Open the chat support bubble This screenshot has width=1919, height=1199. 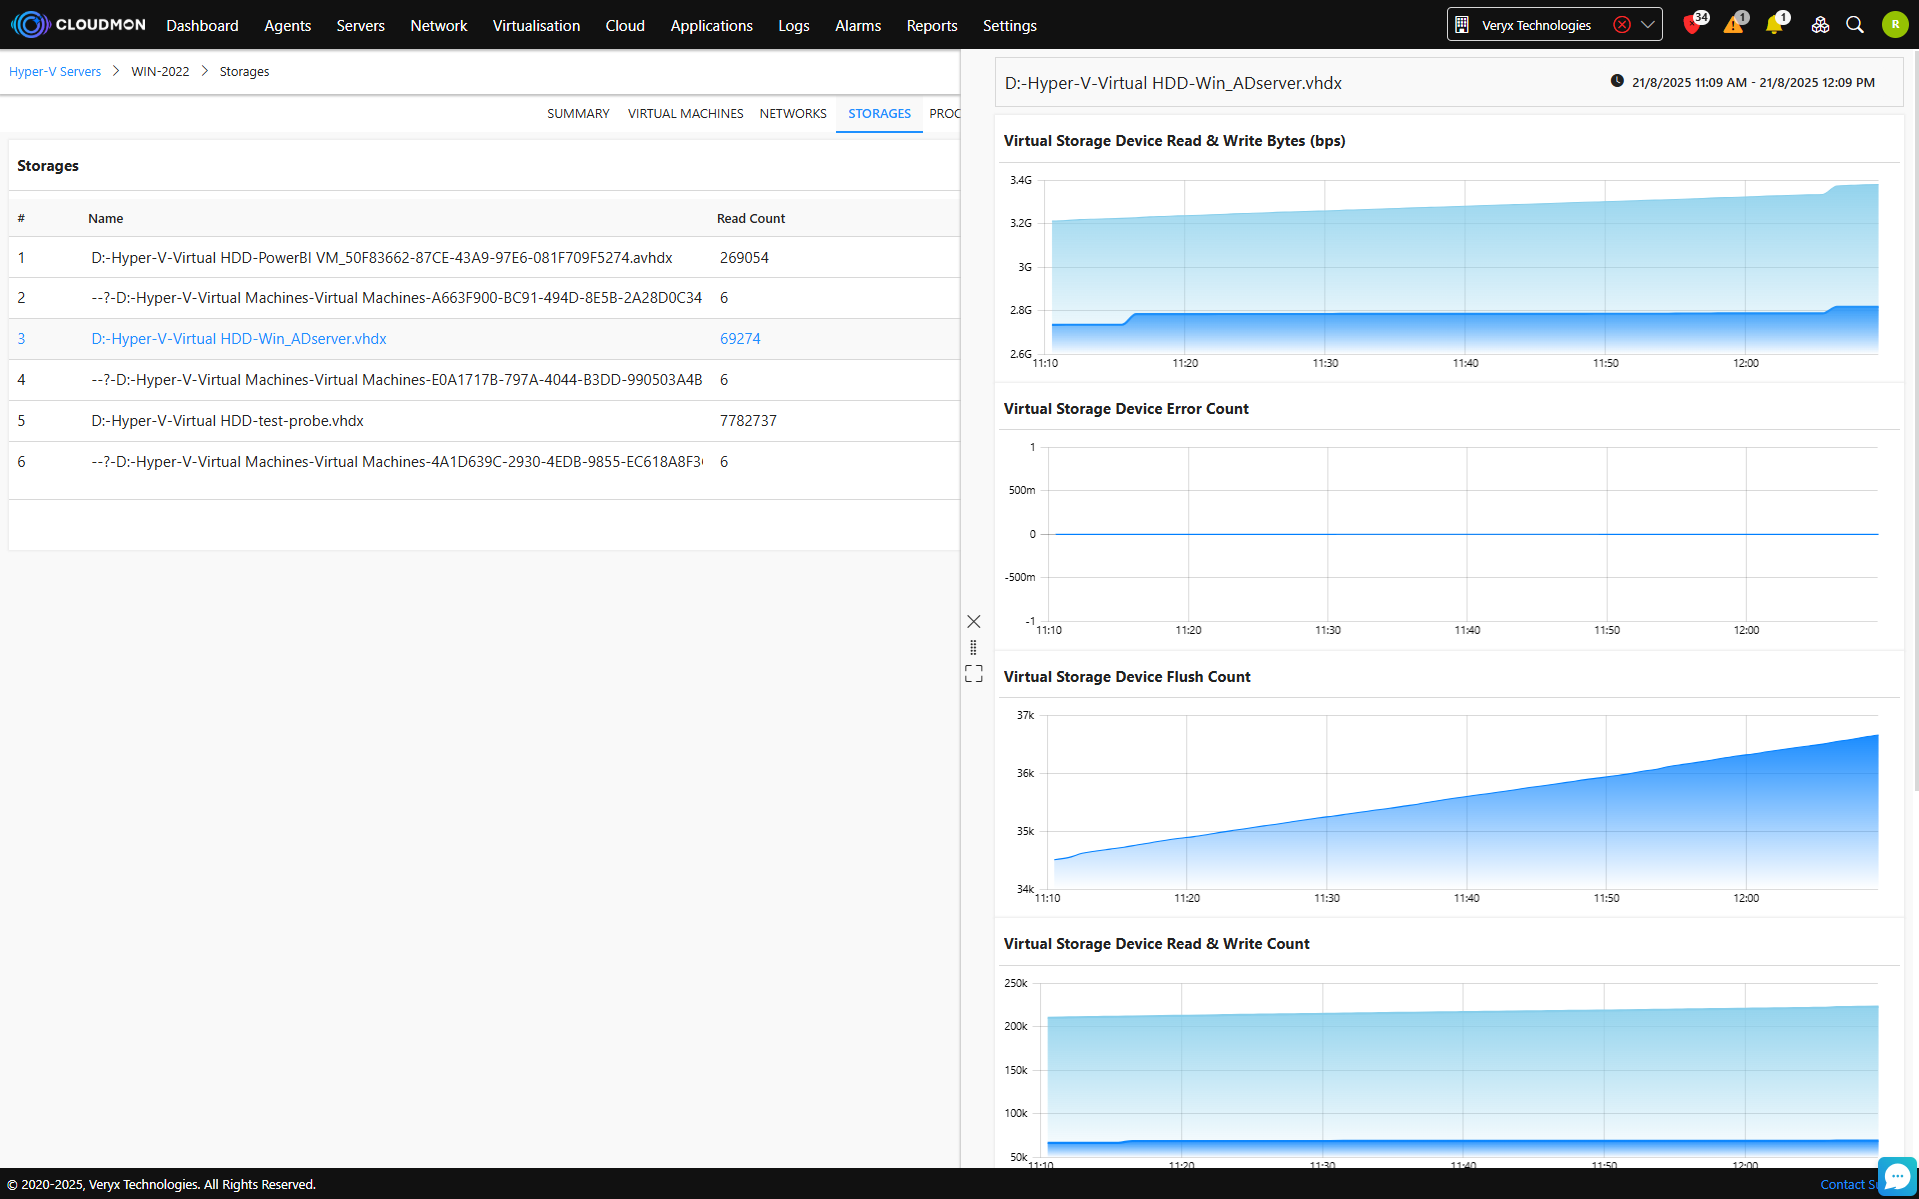tap(1896, 1176)
